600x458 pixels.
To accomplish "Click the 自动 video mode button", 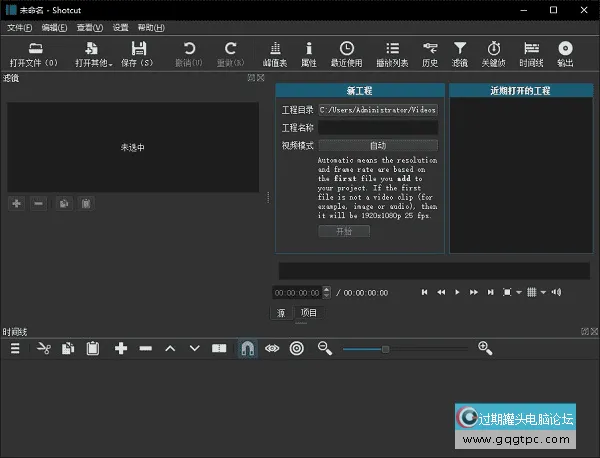I will click(x=377, y=145).
